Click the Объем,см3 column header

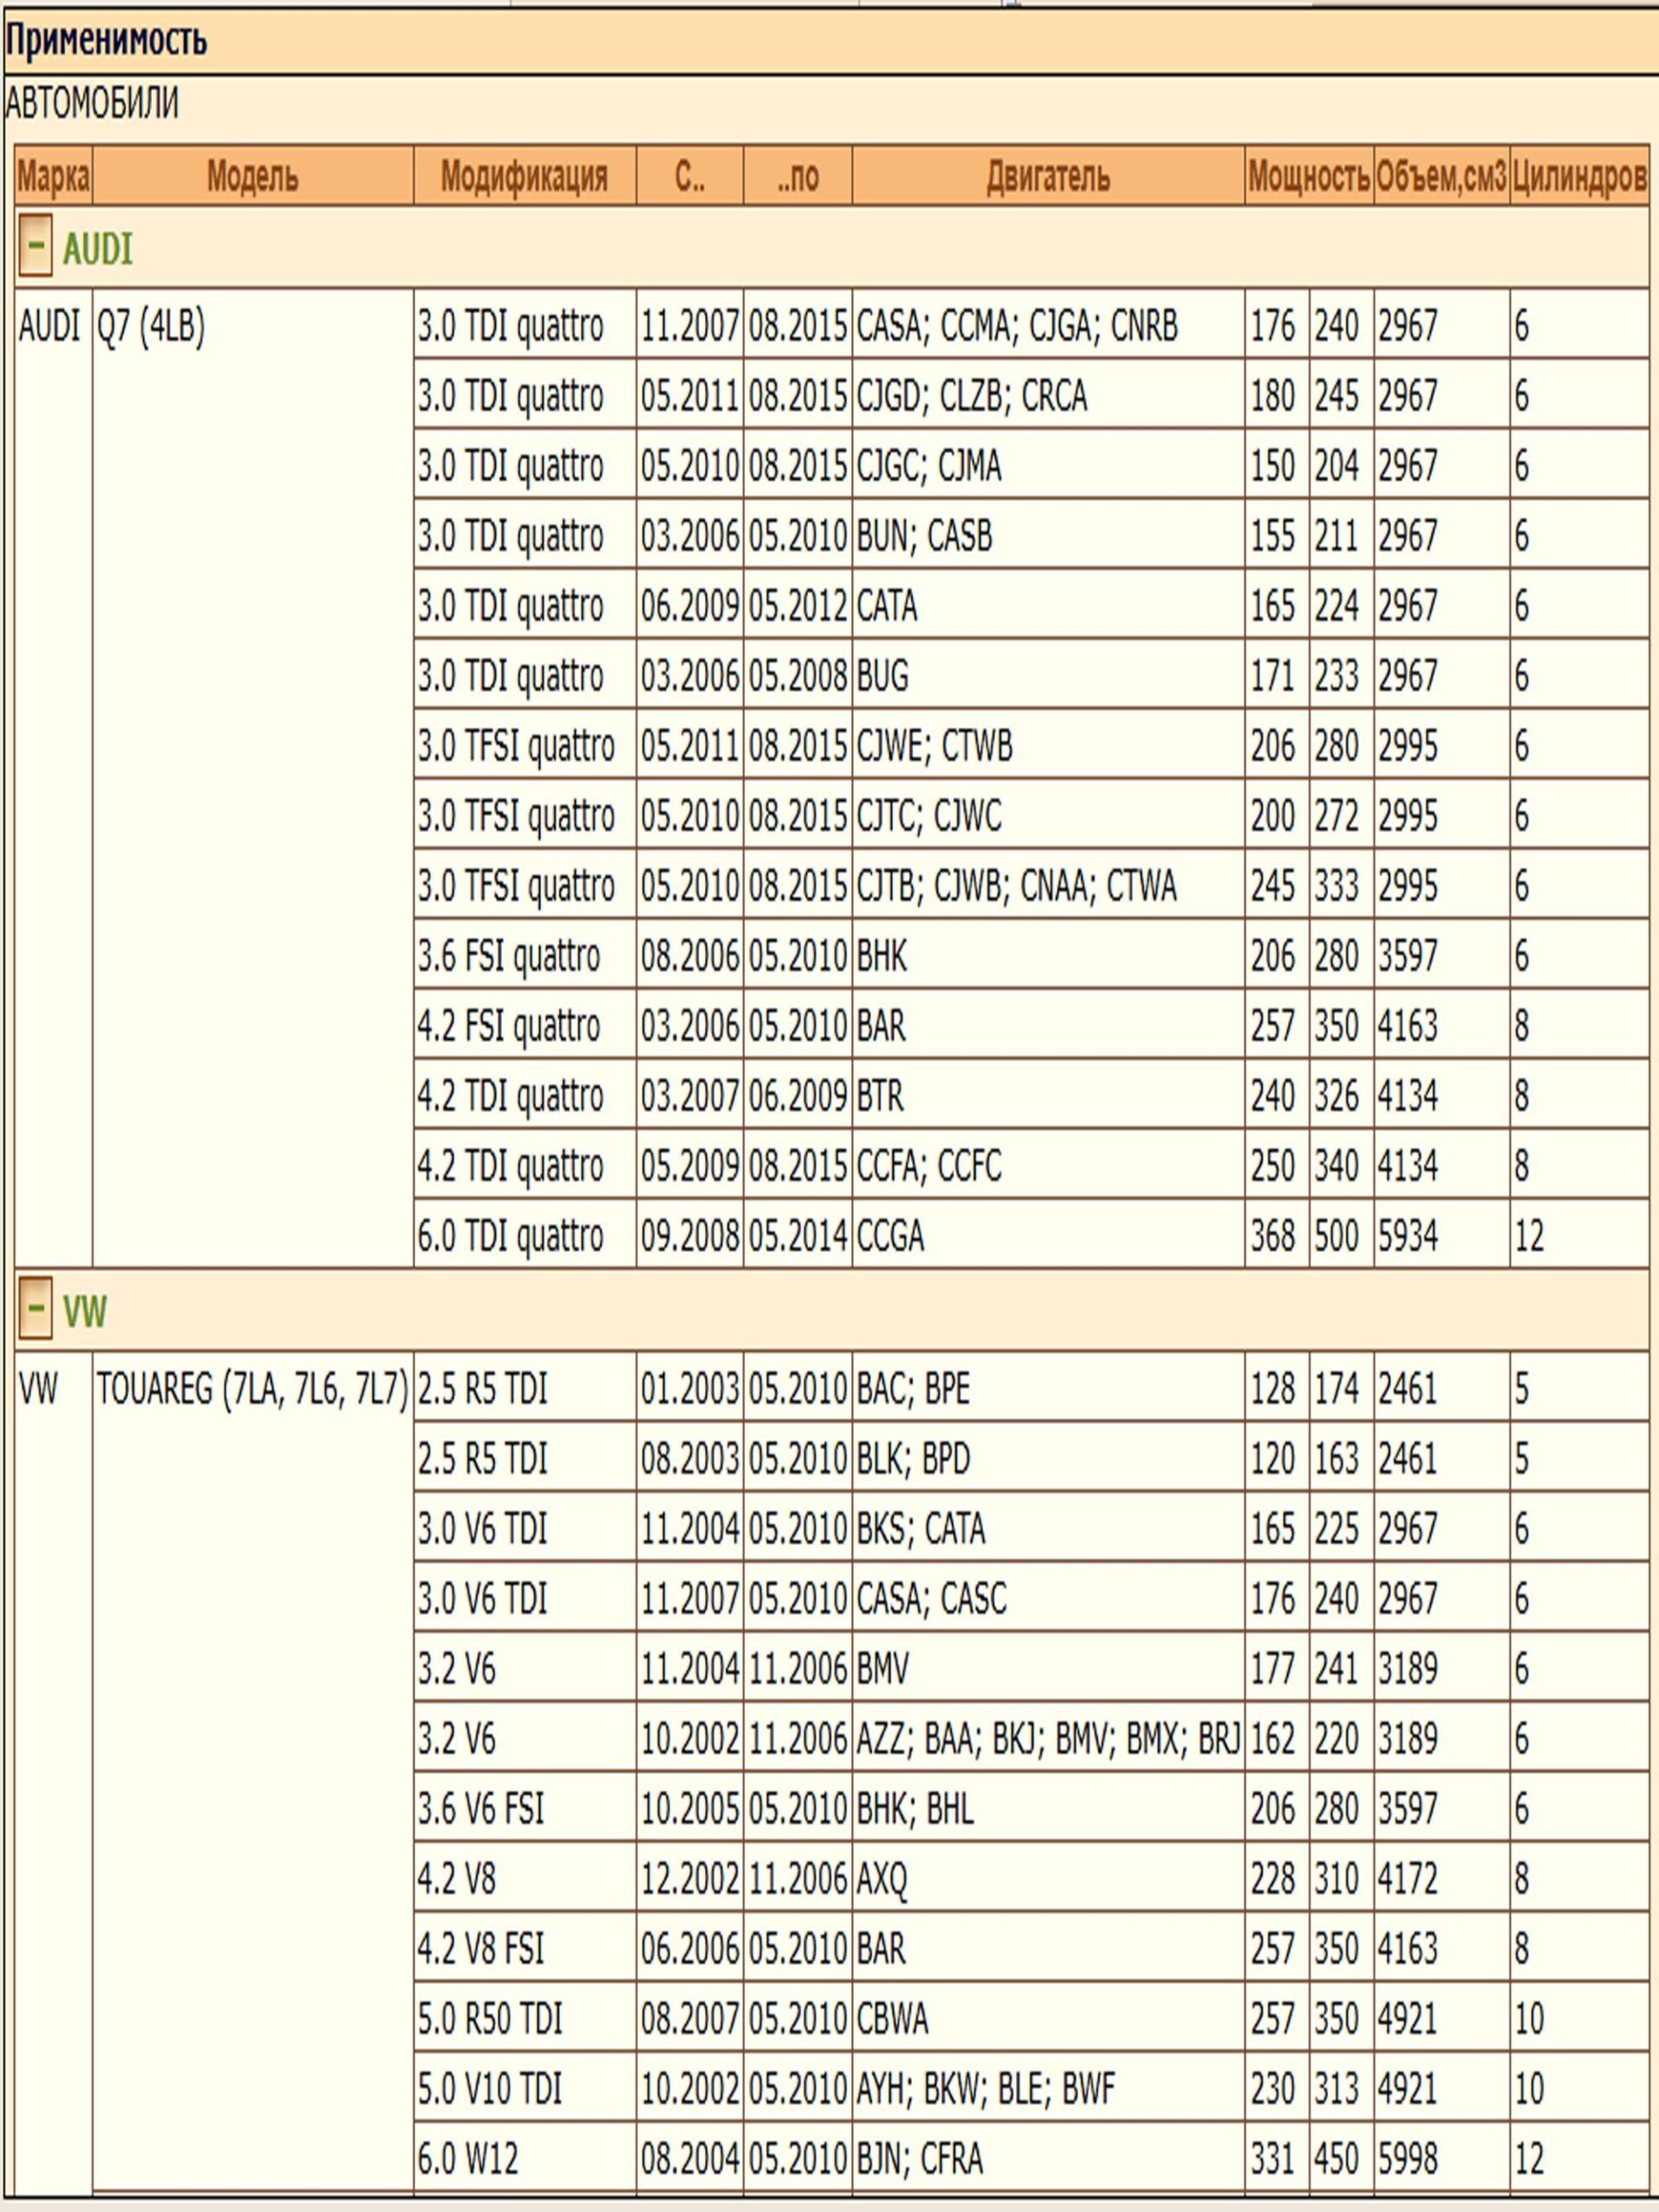(x=1440, y=178)
